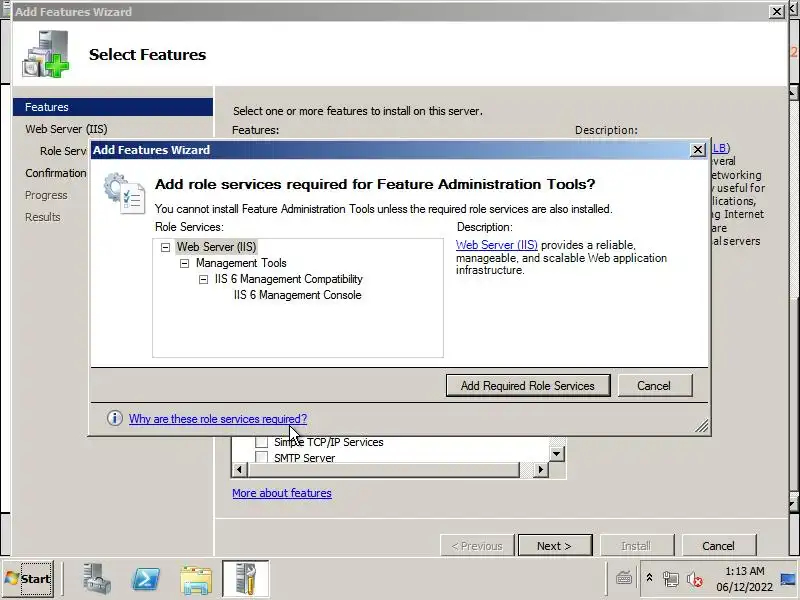The width and height of the screenshot is (800, 600).
Task: Tick the SMTP Server checkbox
Action: pos(261,457)
